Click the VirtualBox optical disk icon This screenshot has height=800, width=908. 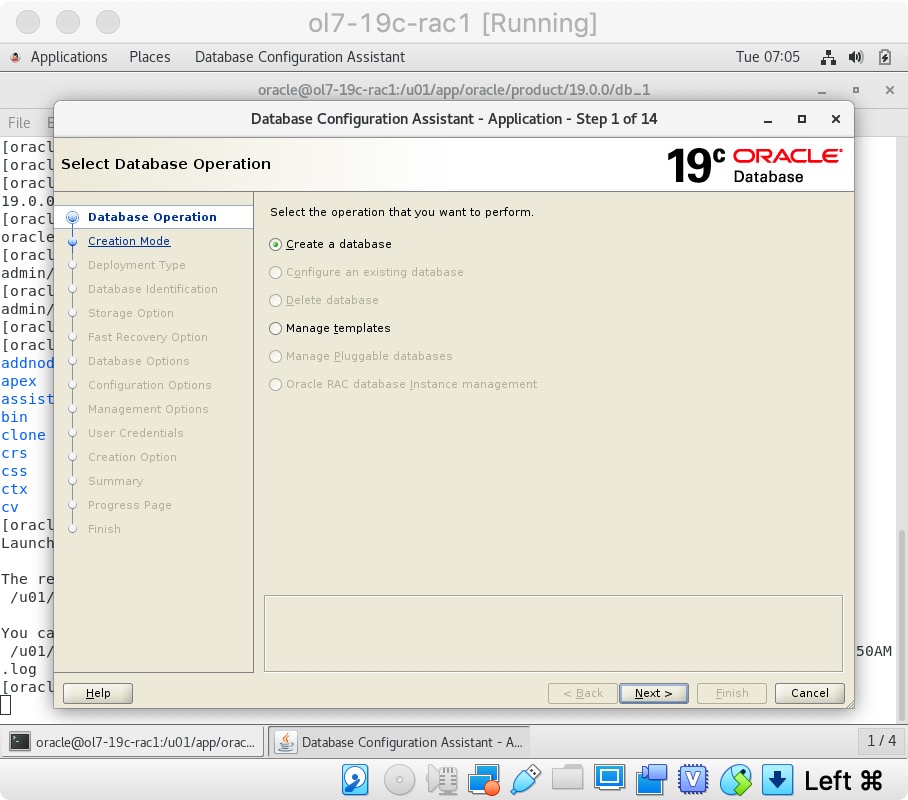tap(400, 780)
